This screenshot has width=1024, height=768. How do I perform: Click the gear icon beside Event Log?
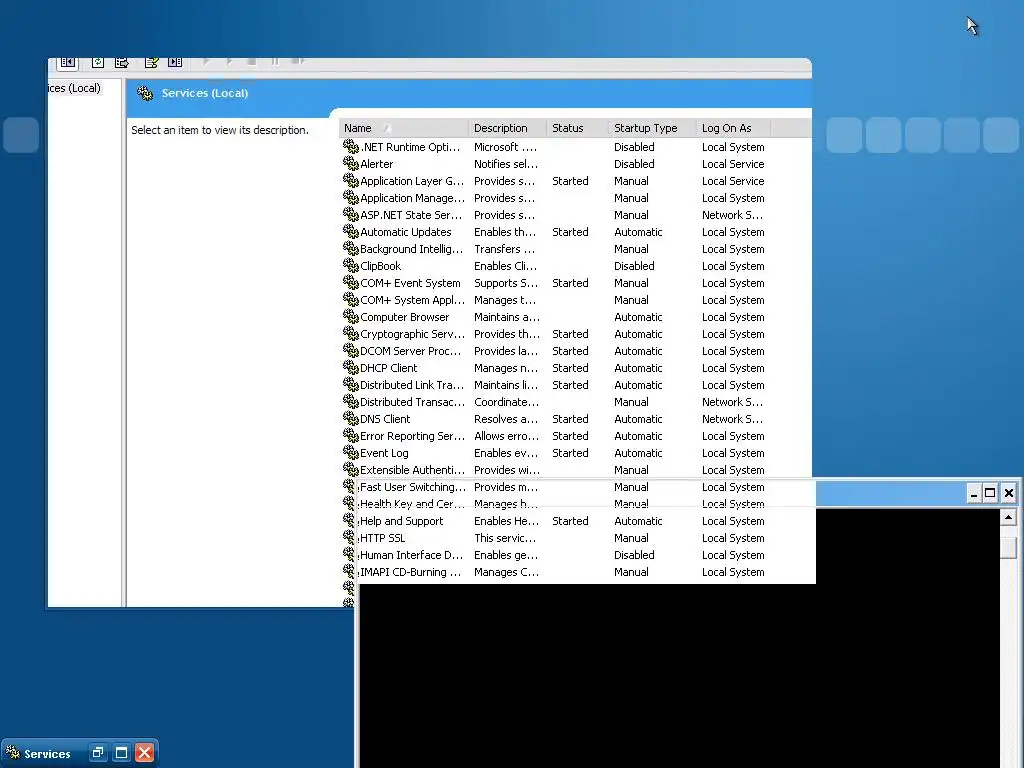(351, 453)
